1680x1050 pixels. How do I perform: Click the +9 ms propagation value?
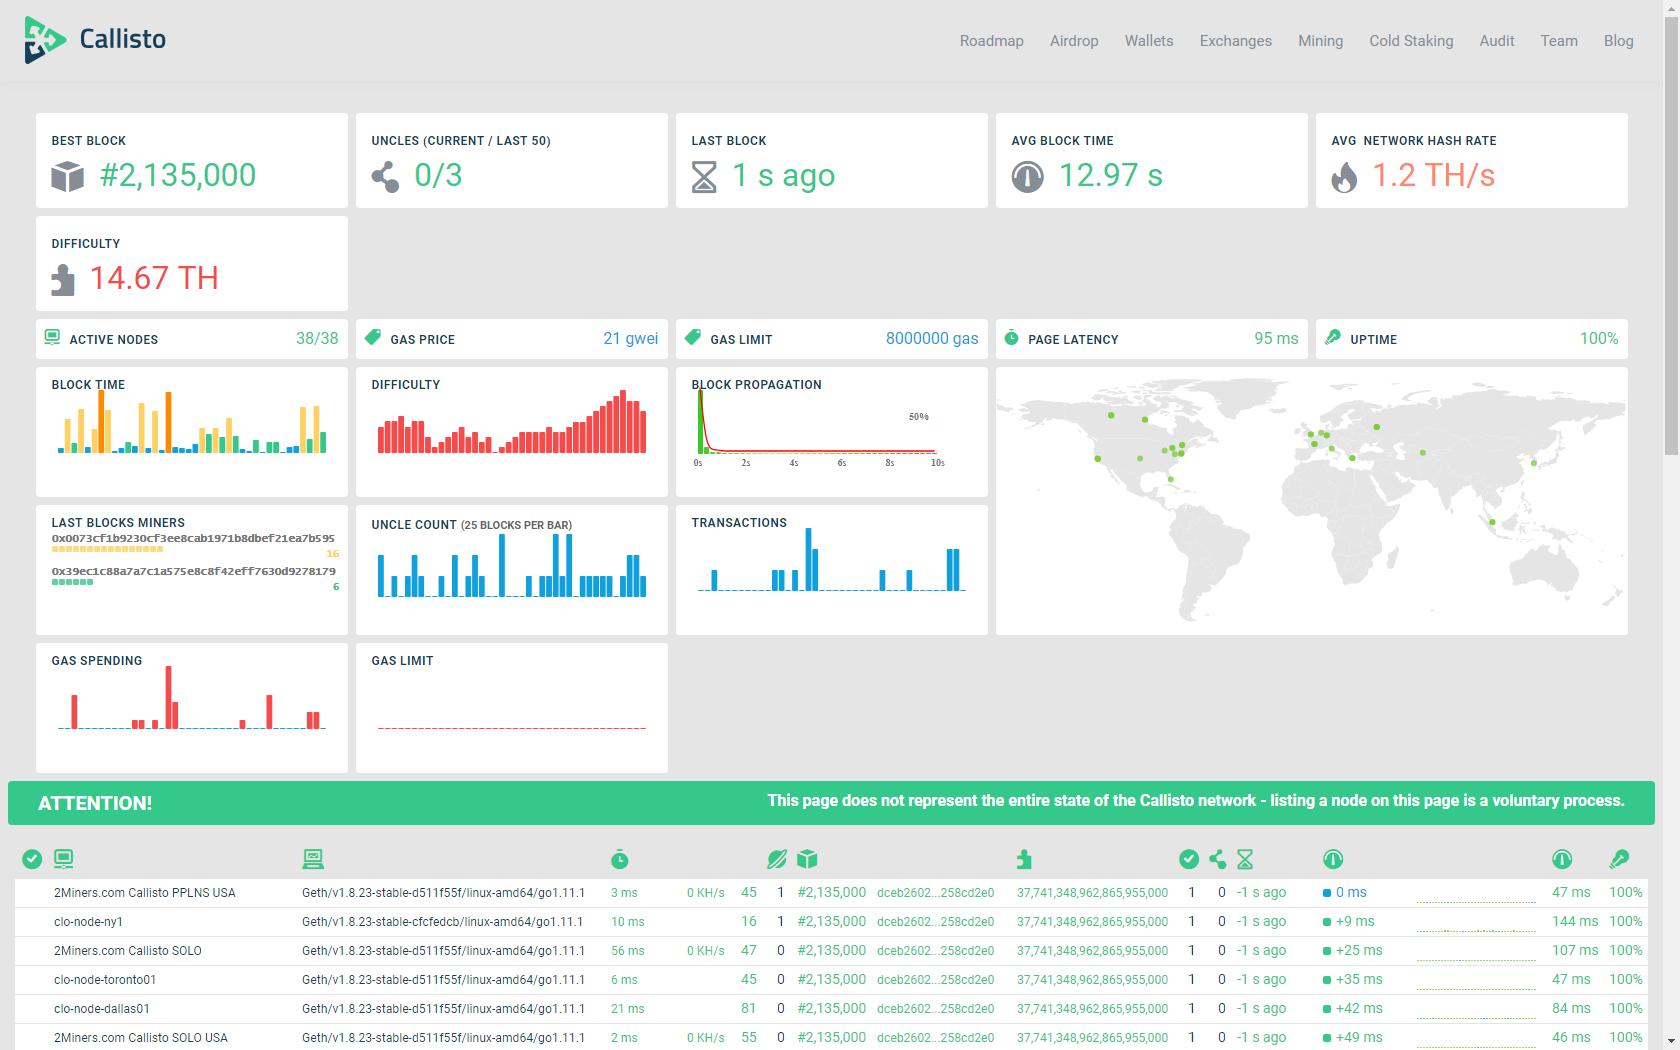[x=1355, y=922]
